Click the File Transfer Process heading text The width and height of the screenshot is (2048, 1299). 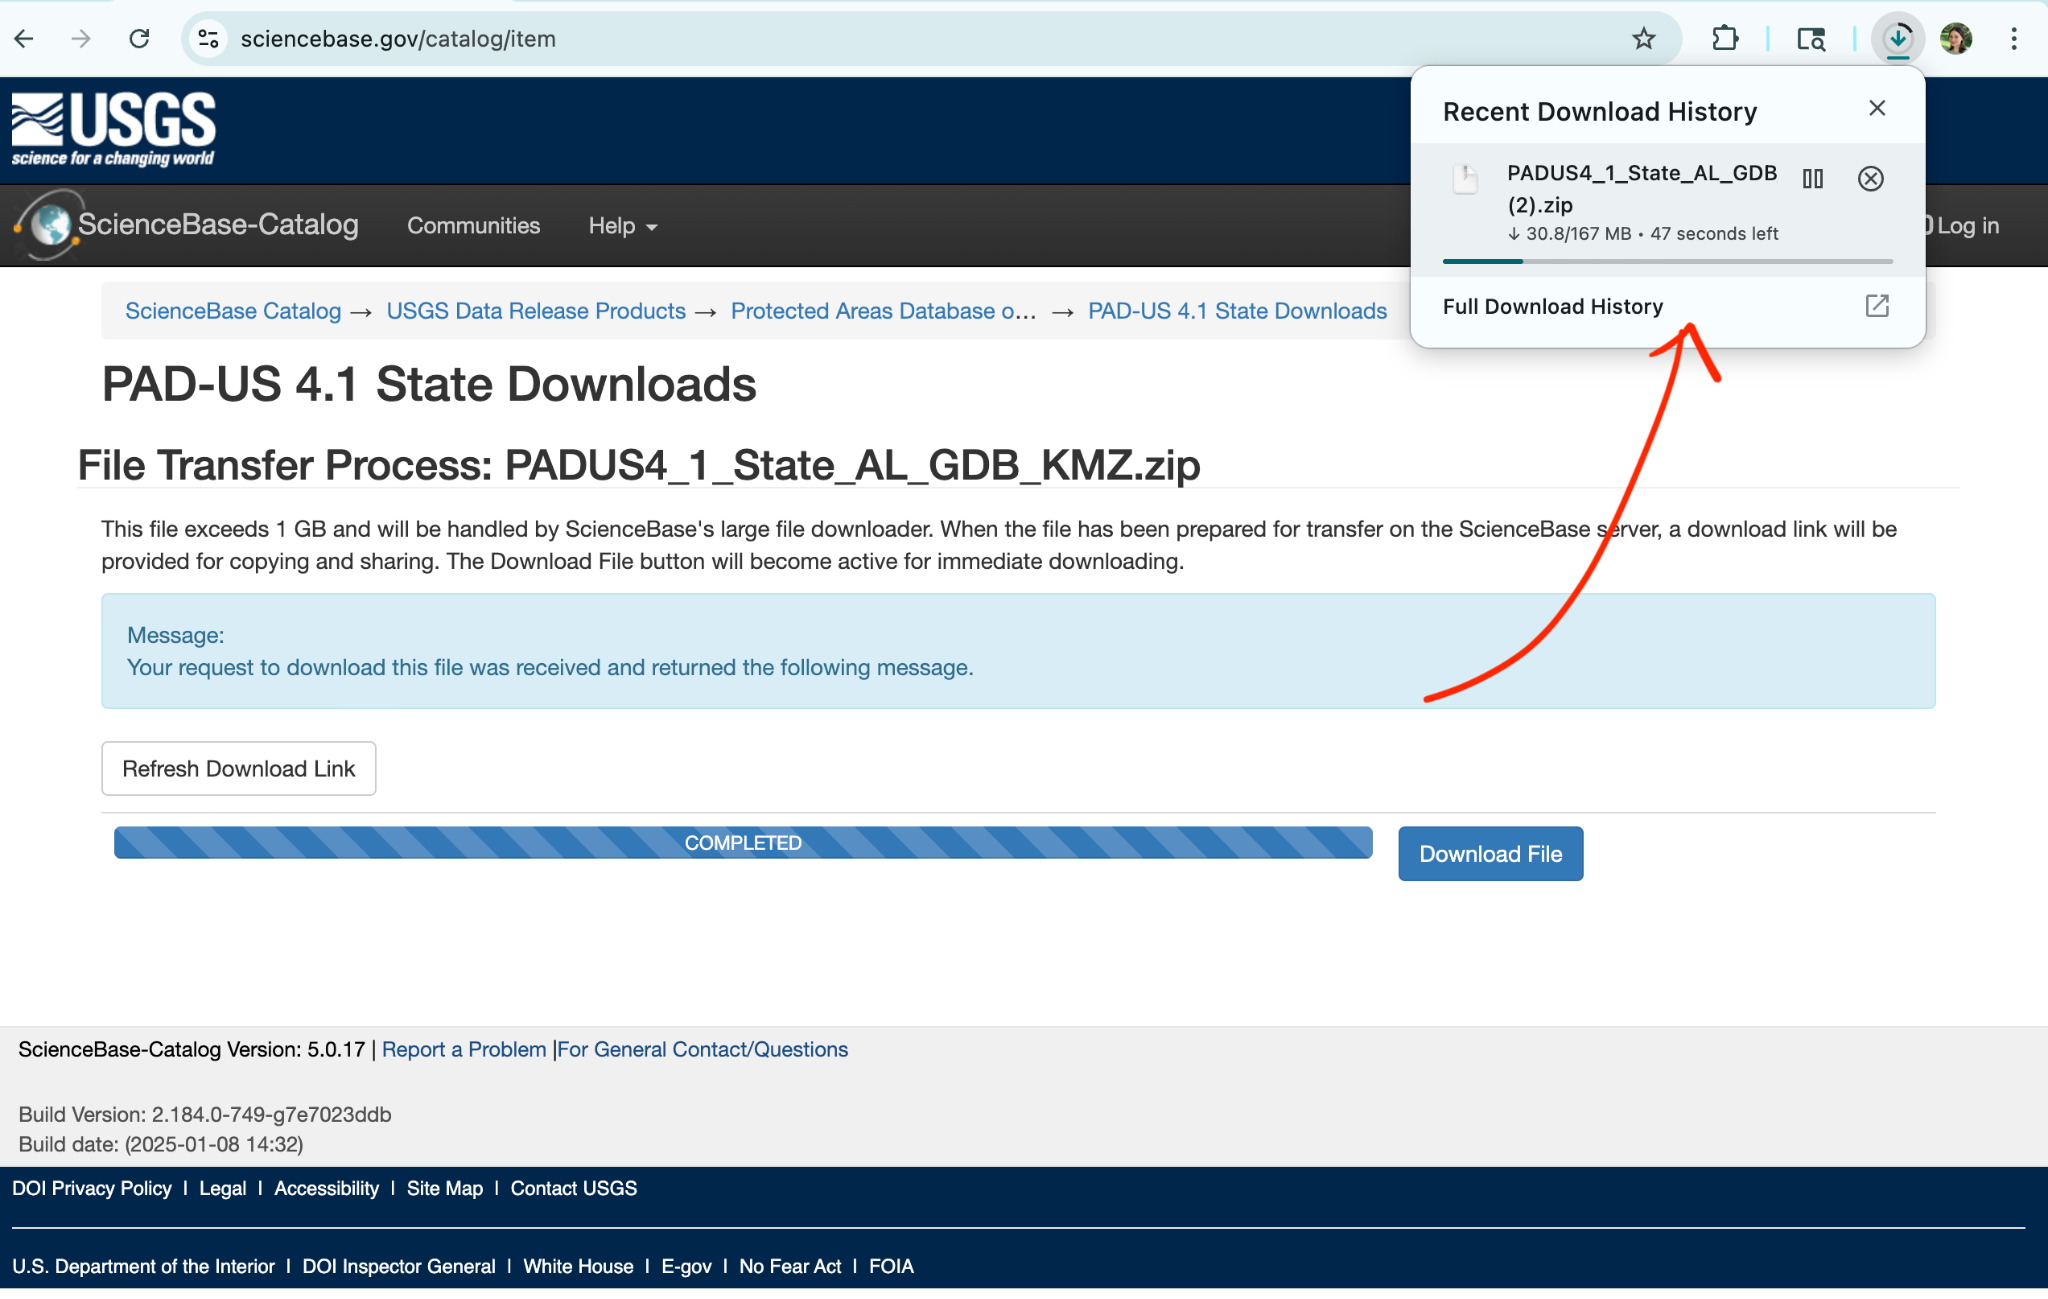[x=638, y=465]
